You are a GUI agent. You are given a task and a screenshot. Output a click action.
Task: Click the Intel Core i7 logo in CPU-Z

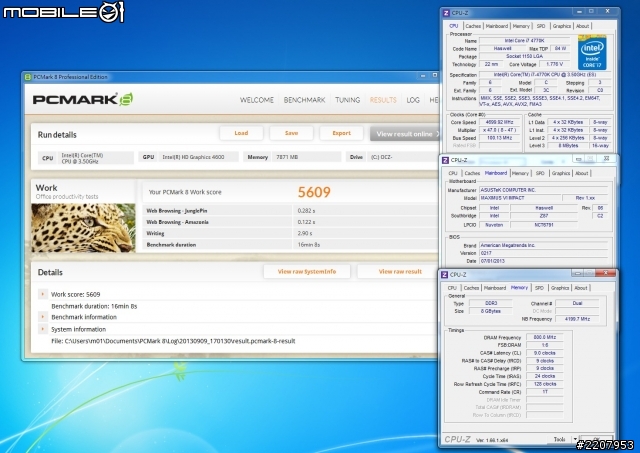592,53
